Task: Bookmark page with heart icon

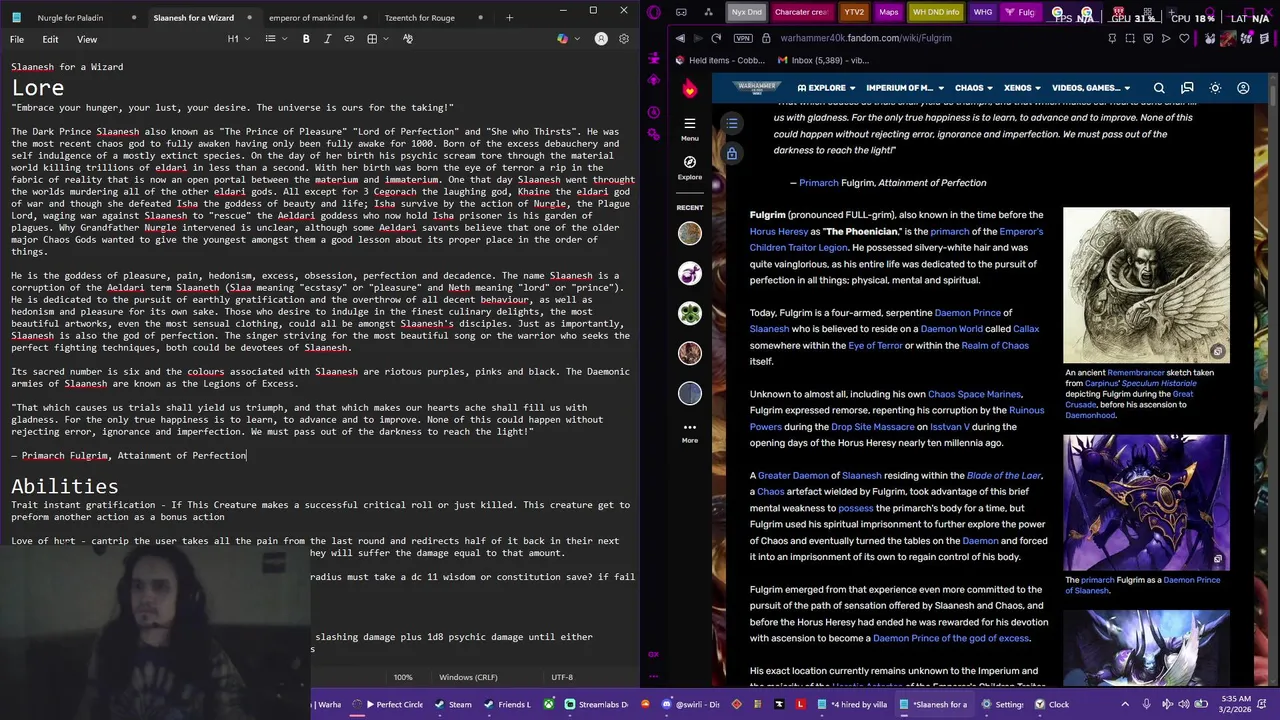Action: 1186,38
